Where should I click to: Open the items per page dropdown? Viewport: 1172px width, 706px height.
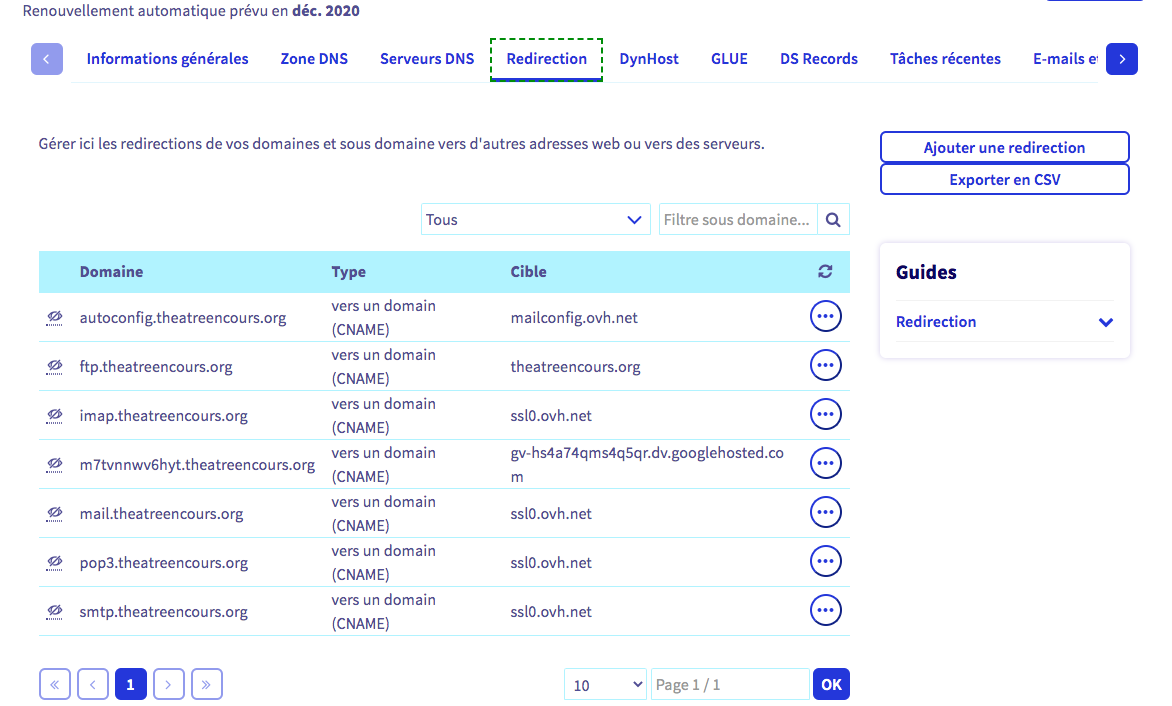coord(606,685)
